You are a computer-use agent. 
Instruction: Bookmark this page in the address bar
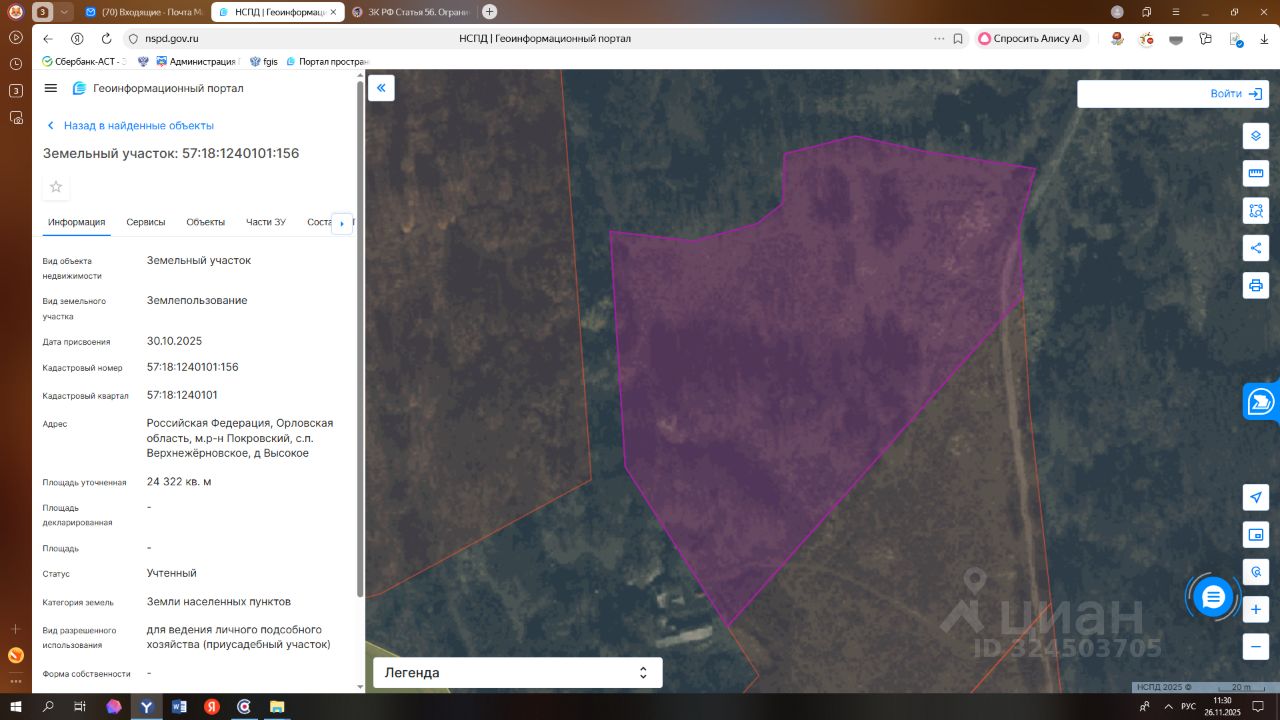[x=958, y=39]
